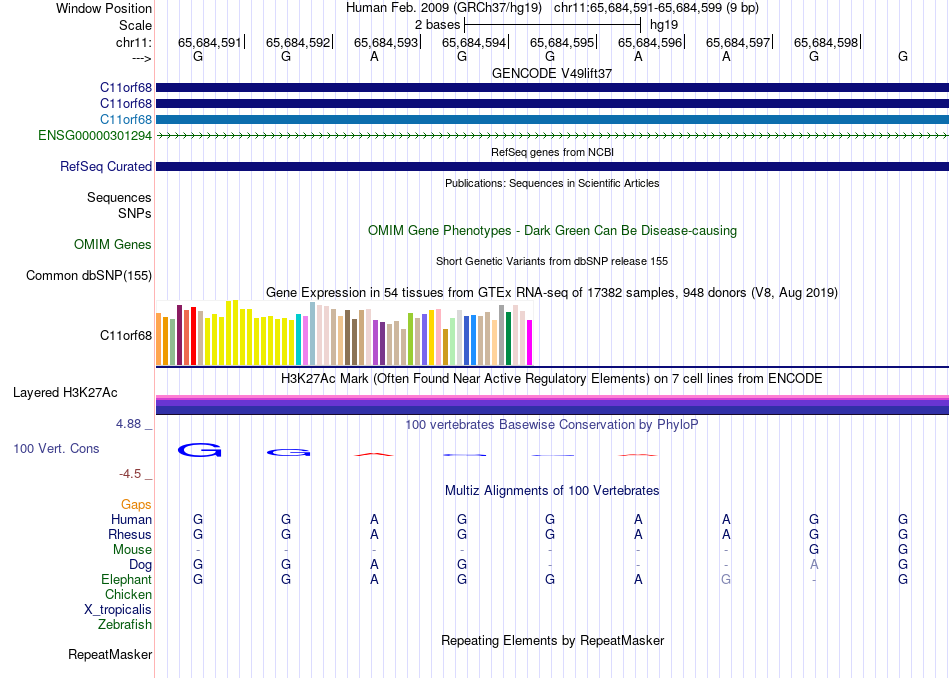Click the Zebrafish alignment row label
Image resolution: width=950 pixels, height=678 pixels.
point(125,624)
